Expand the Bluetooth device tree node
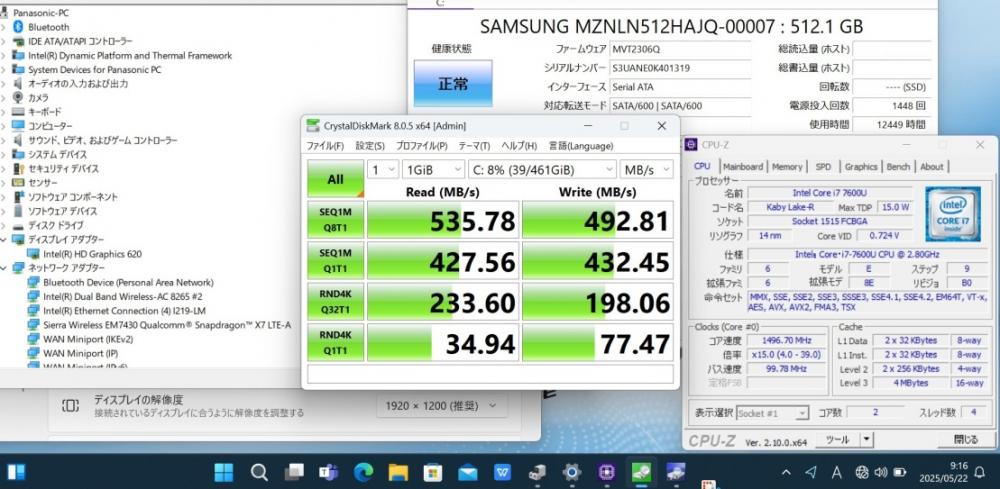The height and width of the screenshot is (489, 1000). click(x=4, y=27)
